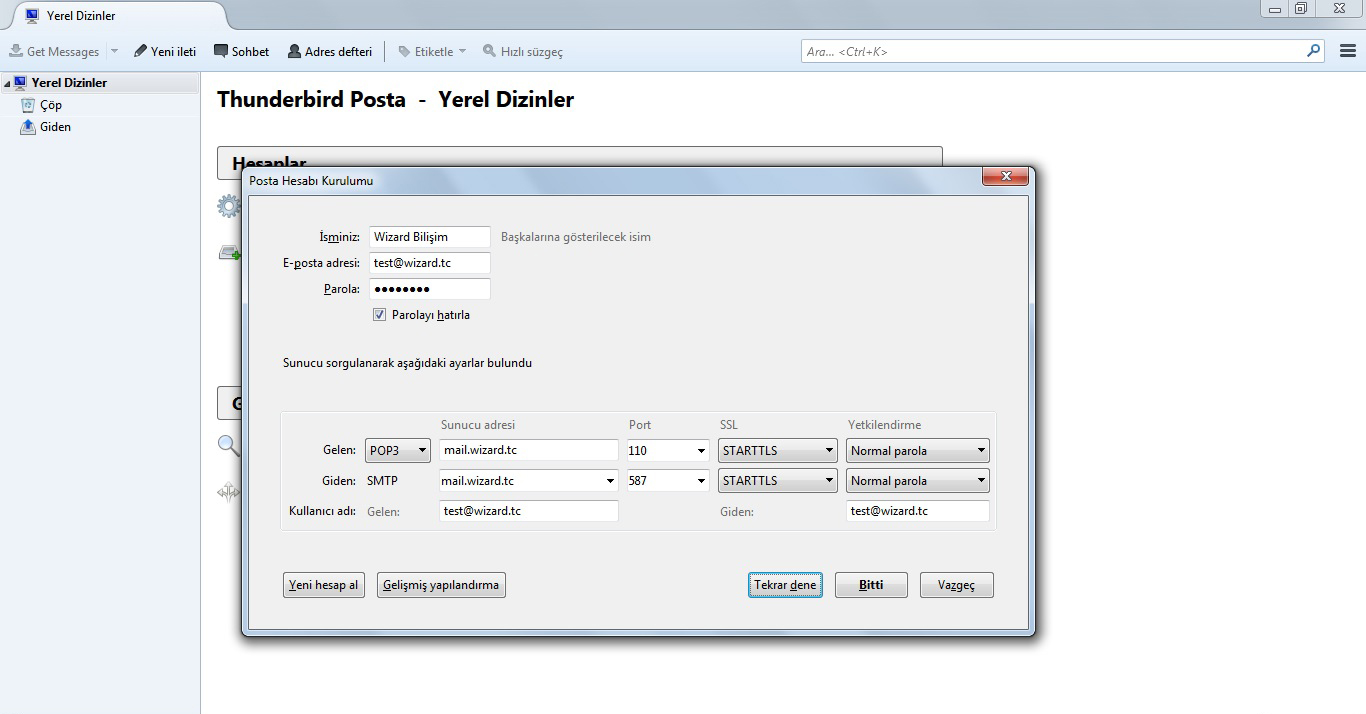This screenshot has height=714, width=1366.
Task: Compose with Yeni ileti button
Action: (165, 51)
